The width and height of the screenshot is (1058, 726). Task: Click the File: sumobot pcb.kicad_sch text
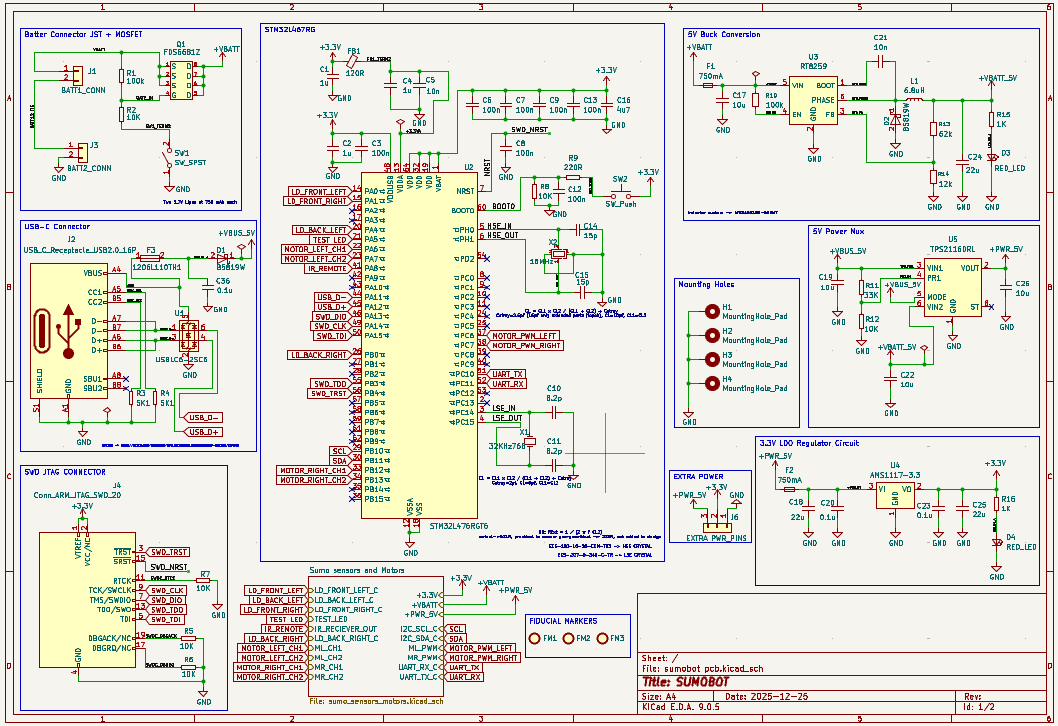click(702, 669)
